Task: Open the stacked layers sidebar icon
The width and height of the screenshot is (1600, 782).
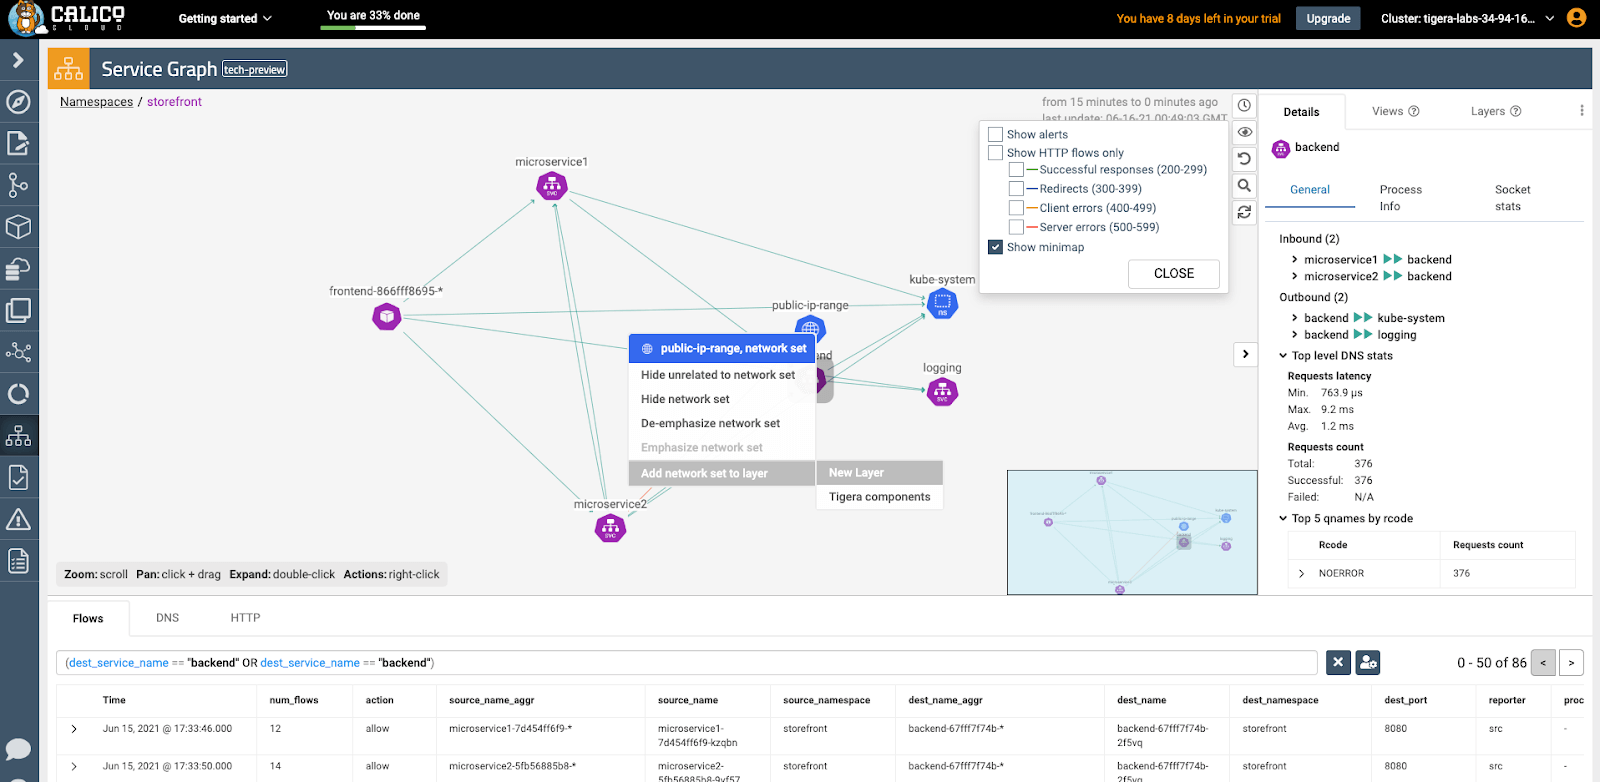Action: 18,269
